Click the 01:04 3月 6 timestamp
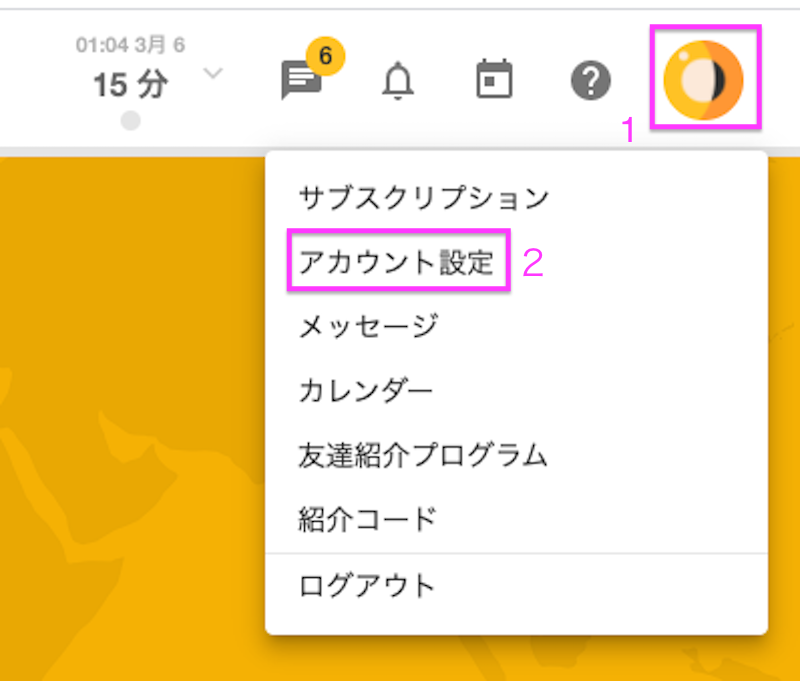This screenshot has height=681, width=800. [x=131, y=45]
